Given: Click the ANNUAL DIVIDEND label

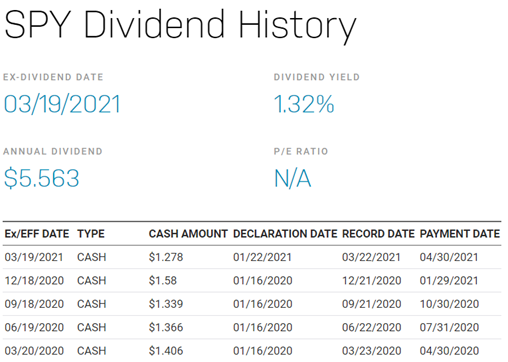Looking at the screenshot, I should pyautogui.click(x=53, y=151).
